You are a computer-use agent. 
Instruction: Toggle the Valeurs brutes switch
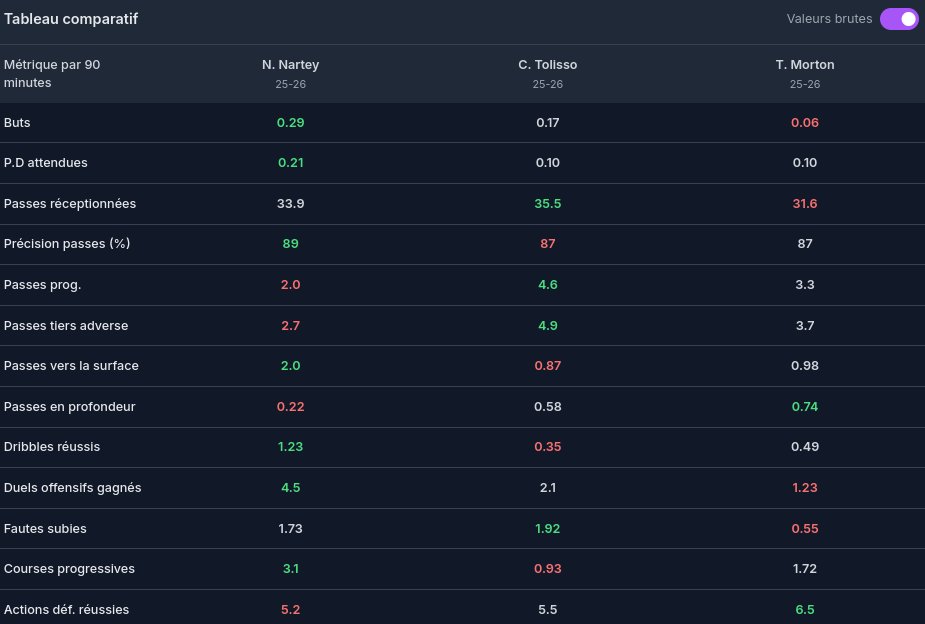898,19
